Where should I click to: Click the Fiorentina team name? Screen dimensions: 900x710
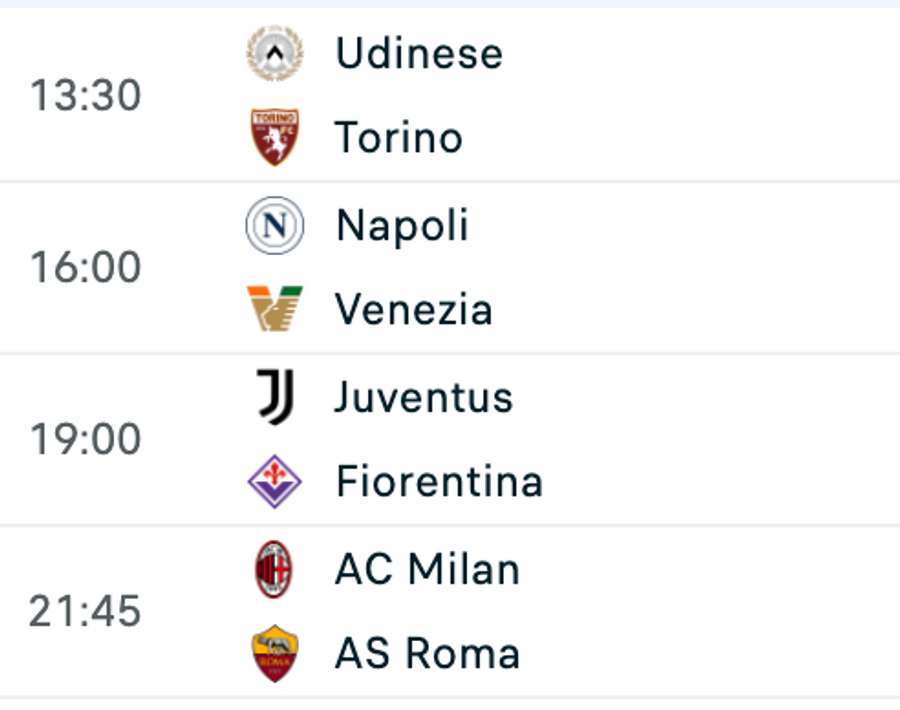(440, 481)
